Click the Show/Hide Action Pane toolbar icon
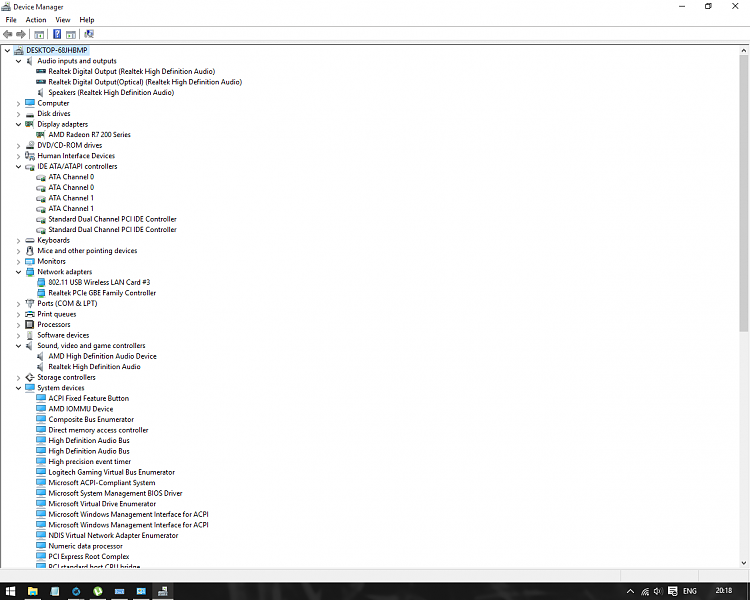 [71, 34]
